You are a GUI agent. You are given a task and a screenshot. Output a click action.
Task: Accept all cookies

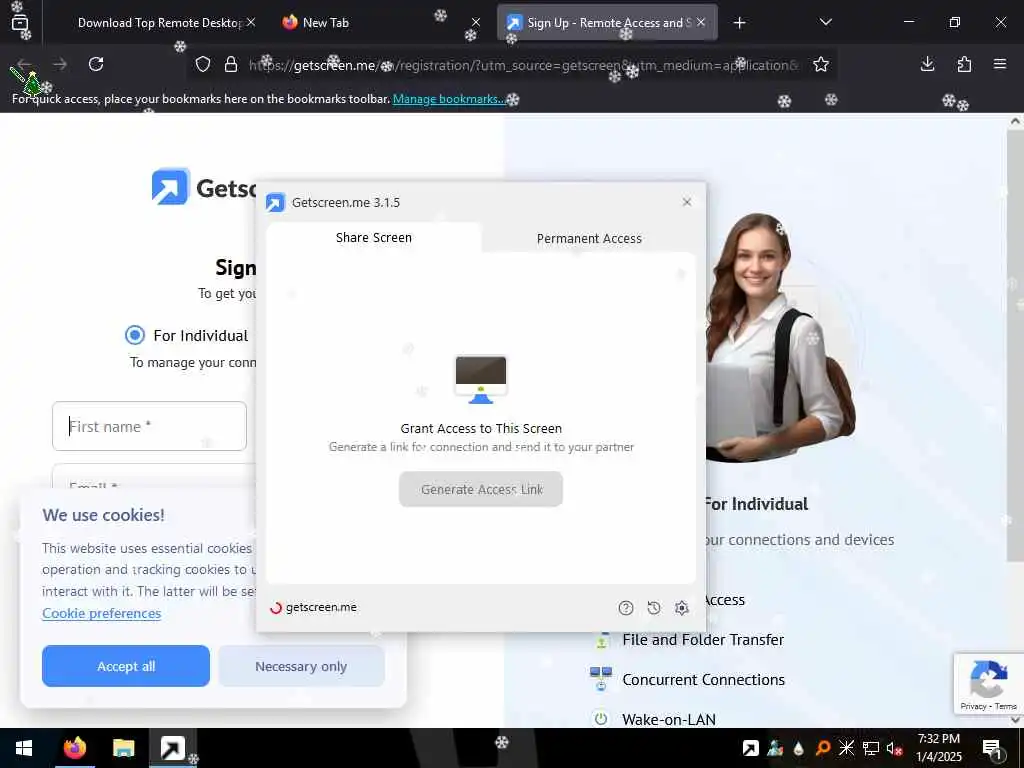pos(126,666)
